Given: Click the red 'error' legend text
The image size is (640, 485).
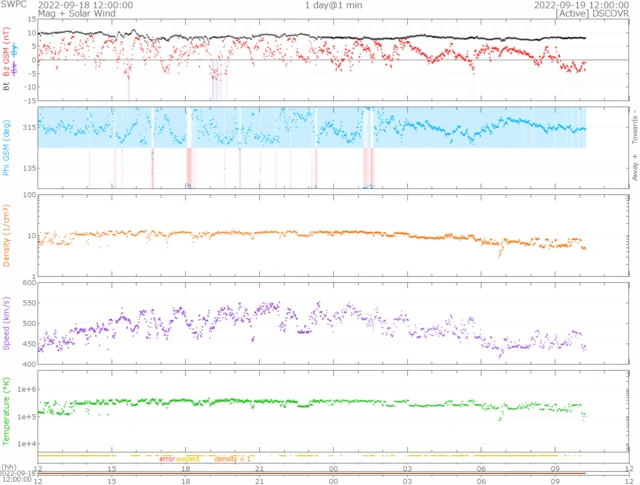Looking at the screenshot, I should [166, 458].
